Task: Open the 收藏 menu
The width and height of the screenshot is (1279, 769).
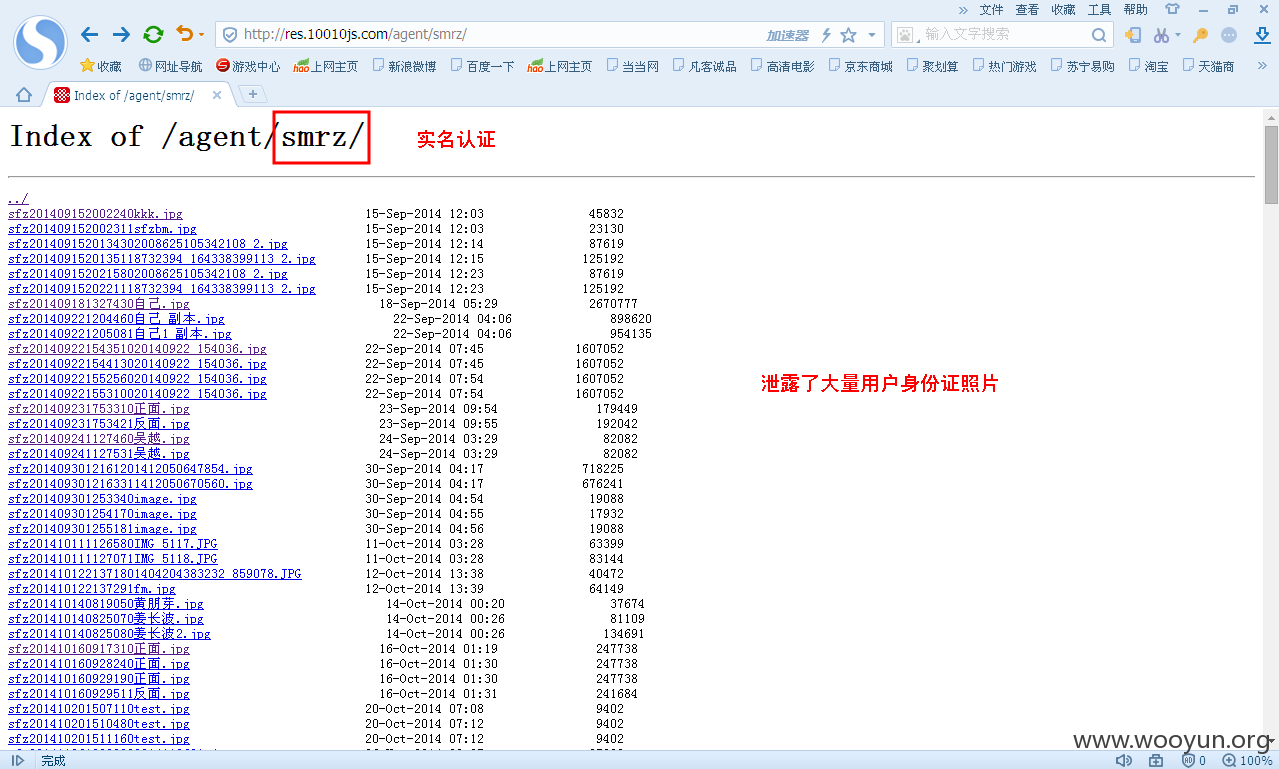Action: [1063, 10]
